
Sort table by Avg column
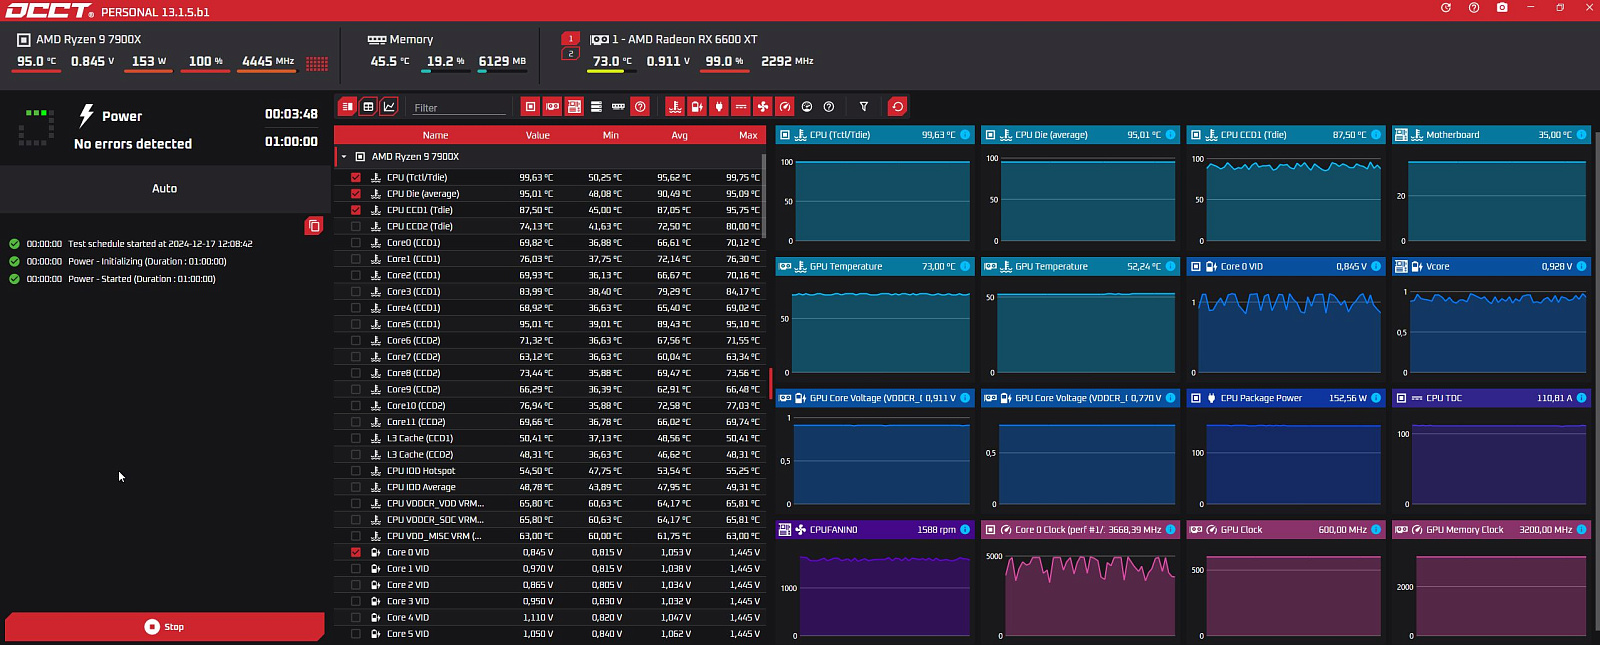coord(680,135)
